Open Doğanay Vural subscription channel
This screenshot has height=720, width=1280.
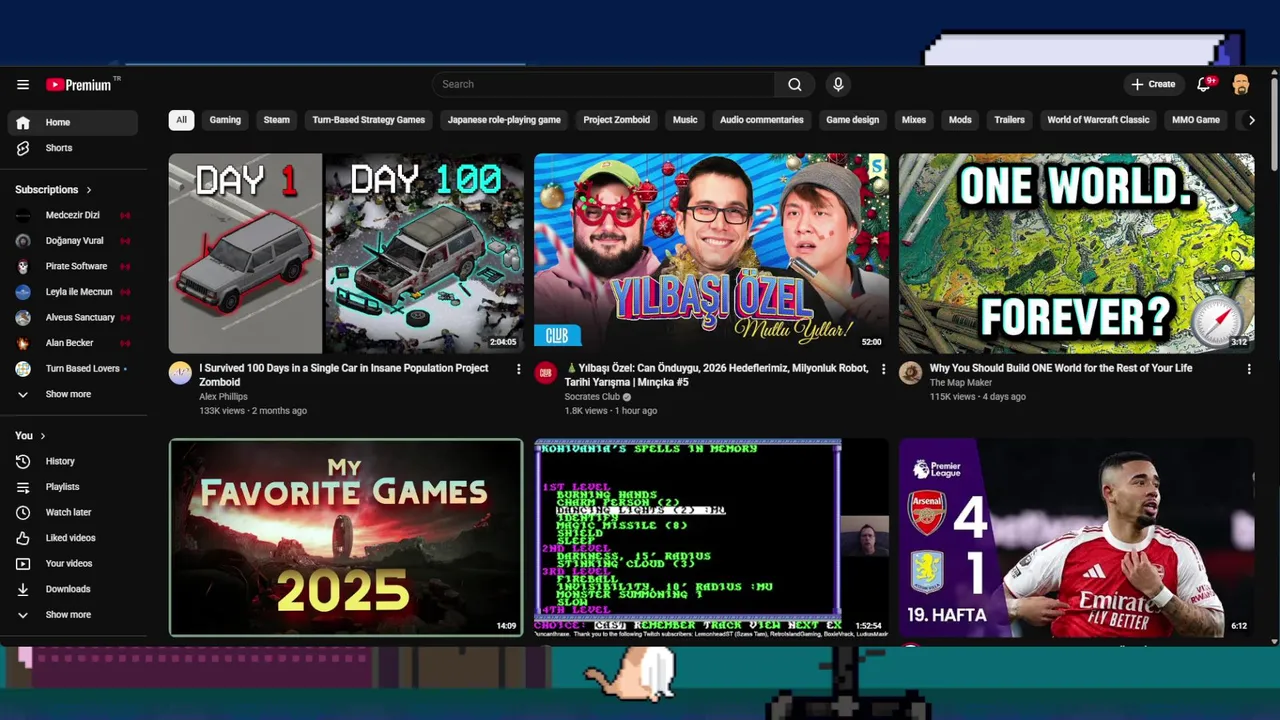pos(72,241)
